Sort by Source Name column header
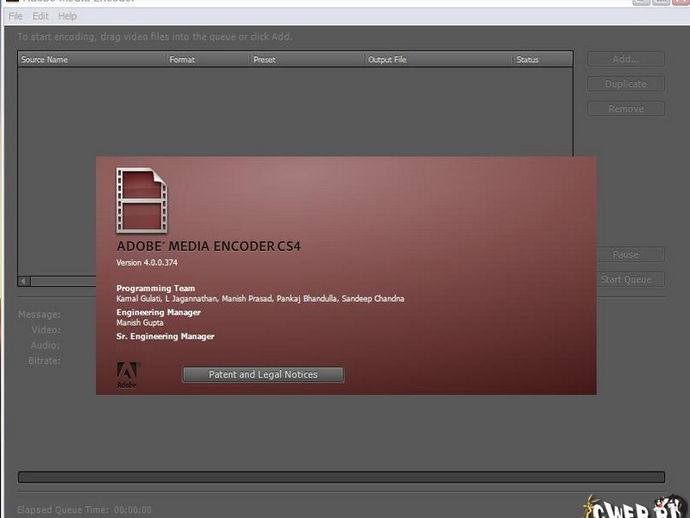690x518 pixels. click(x=92, y=59)
